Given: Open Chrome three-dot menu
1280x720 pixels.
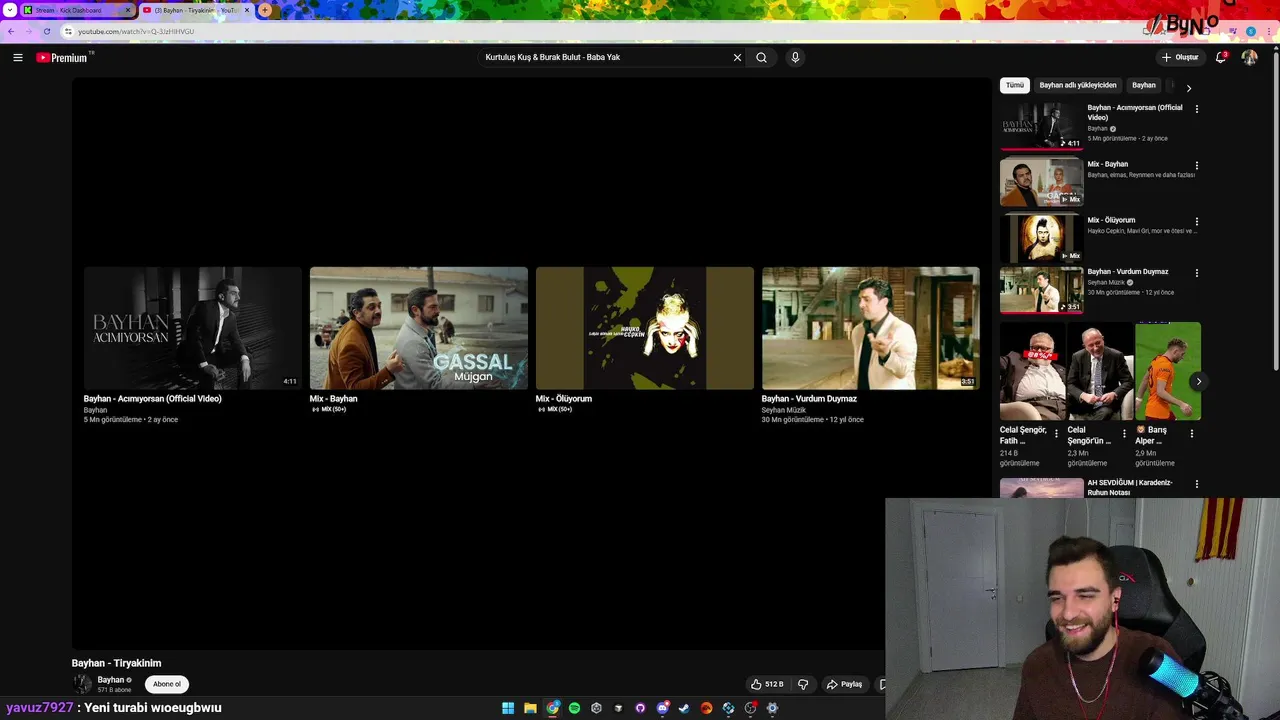Looking at the screenshot, I should point(1268,31).
